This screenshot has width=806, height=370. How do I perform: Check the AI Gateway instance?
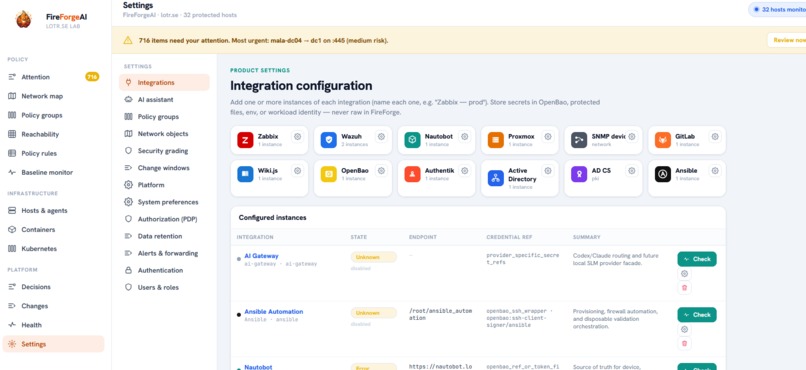point(697,259)
